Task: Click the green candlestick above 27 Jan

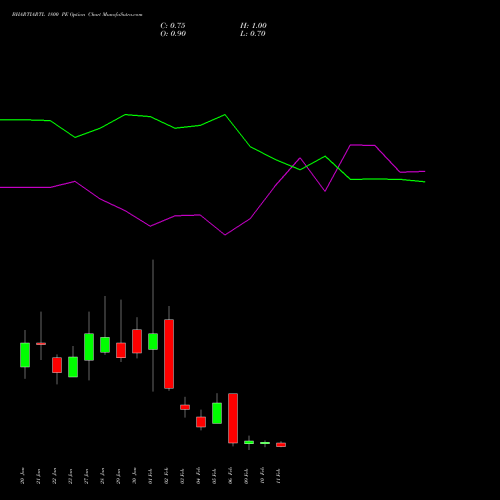Action: (89, 347)
